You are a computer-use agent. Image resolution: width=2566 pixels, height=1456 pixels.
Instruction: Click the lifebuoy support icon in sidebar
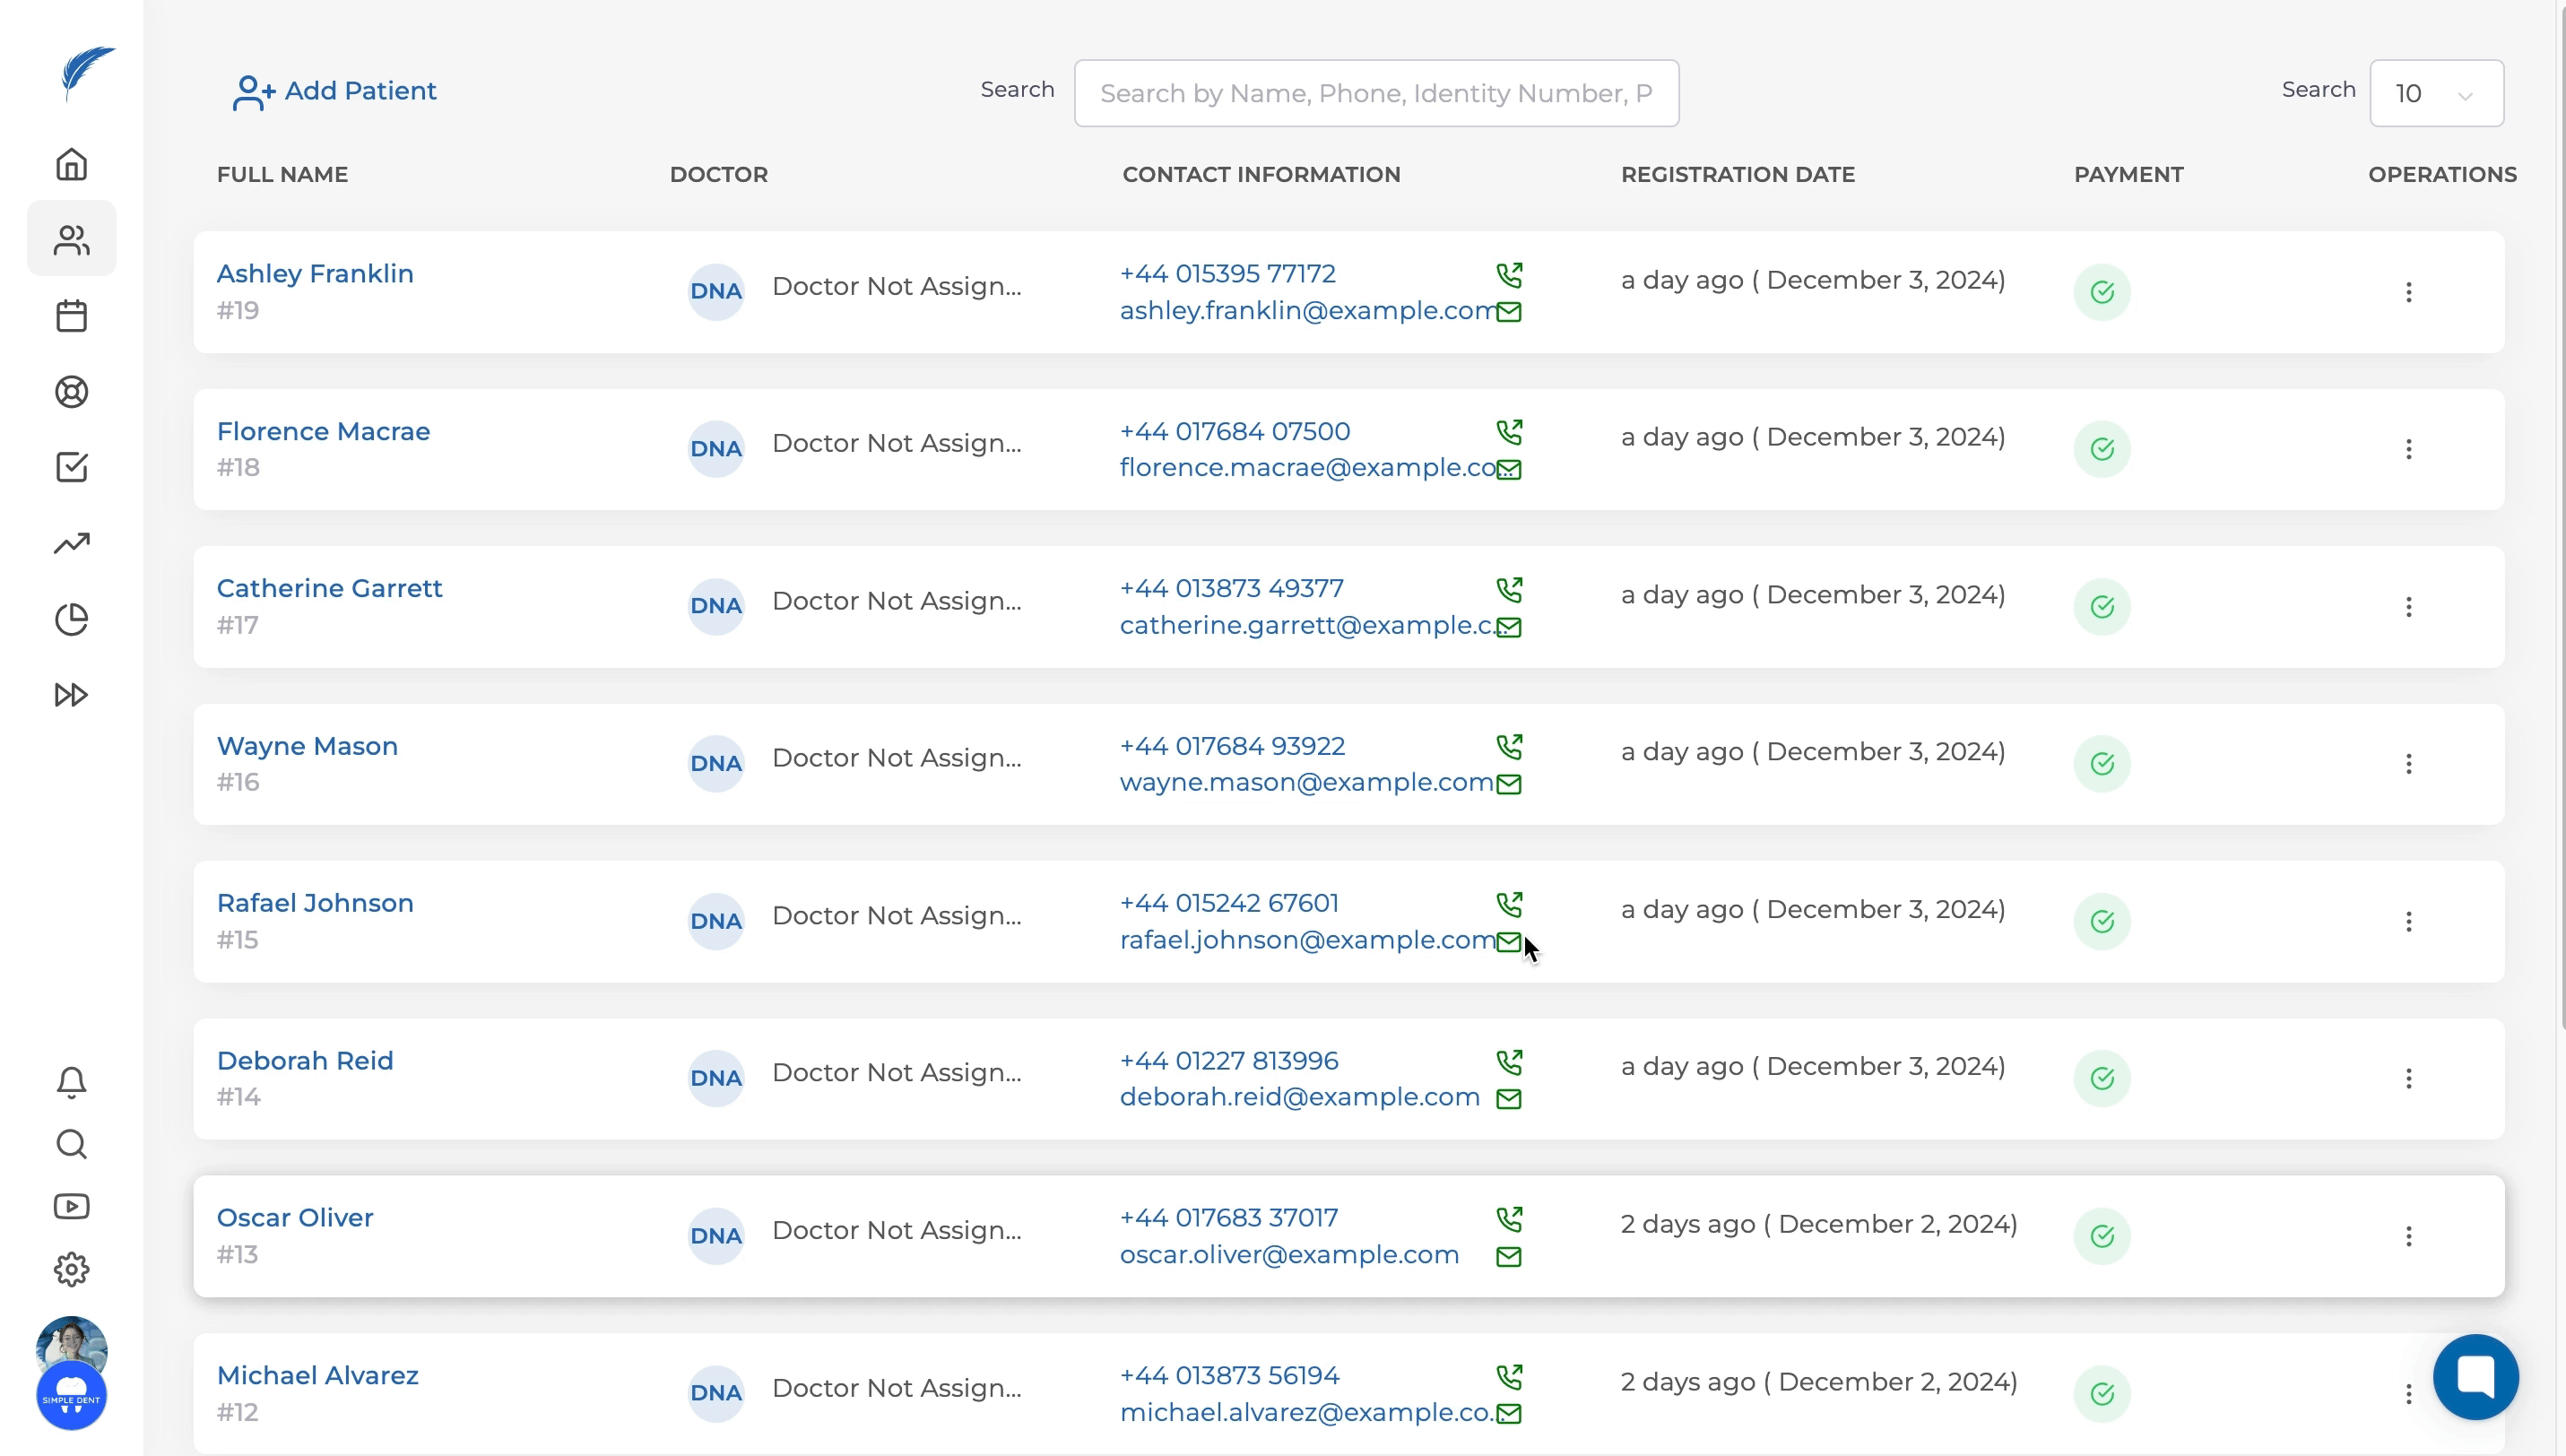pos(71,392)
